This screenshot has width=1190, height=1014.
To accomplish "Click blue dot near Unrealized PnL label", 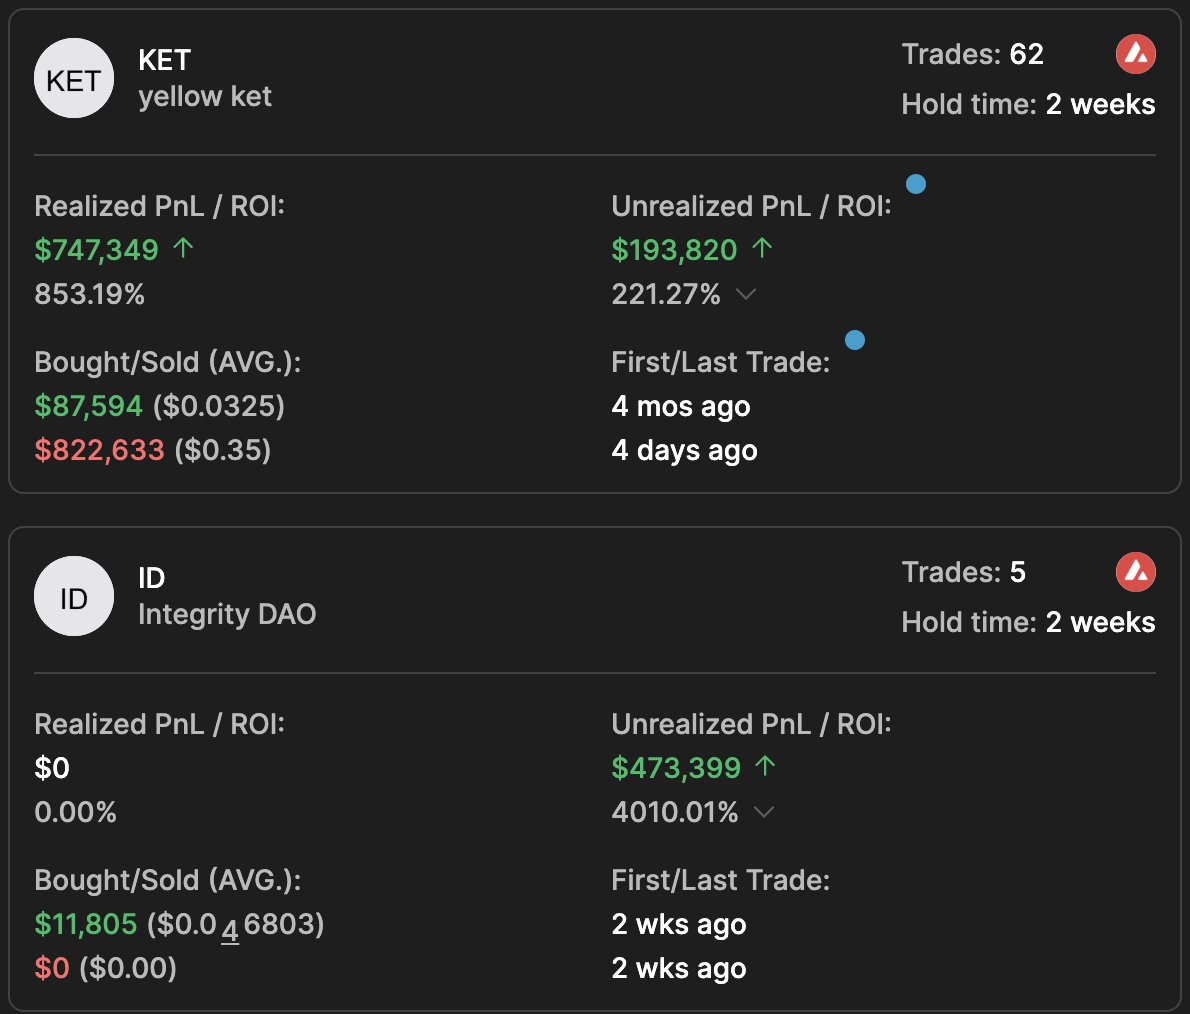I will (x=915, y=184).
